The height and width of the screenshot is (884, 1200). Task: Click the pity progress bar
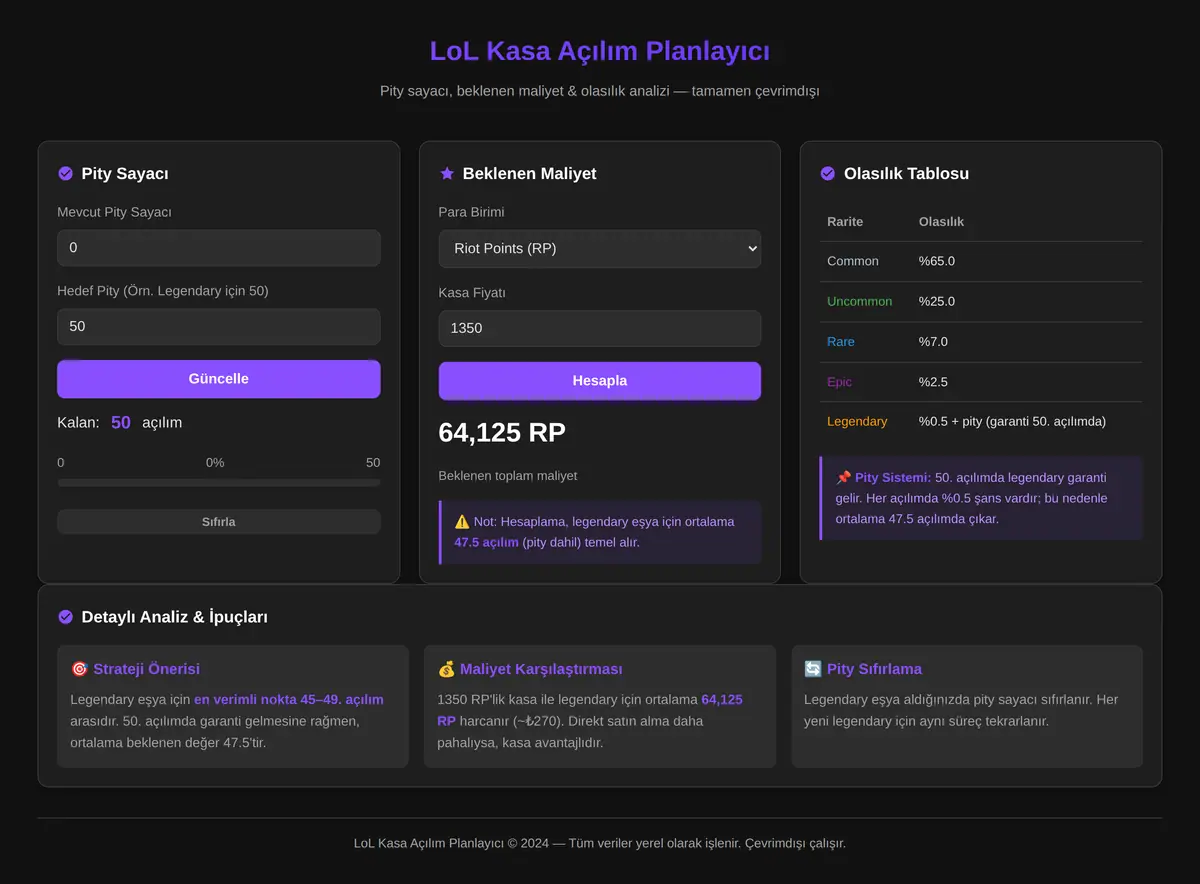[219, 482]
